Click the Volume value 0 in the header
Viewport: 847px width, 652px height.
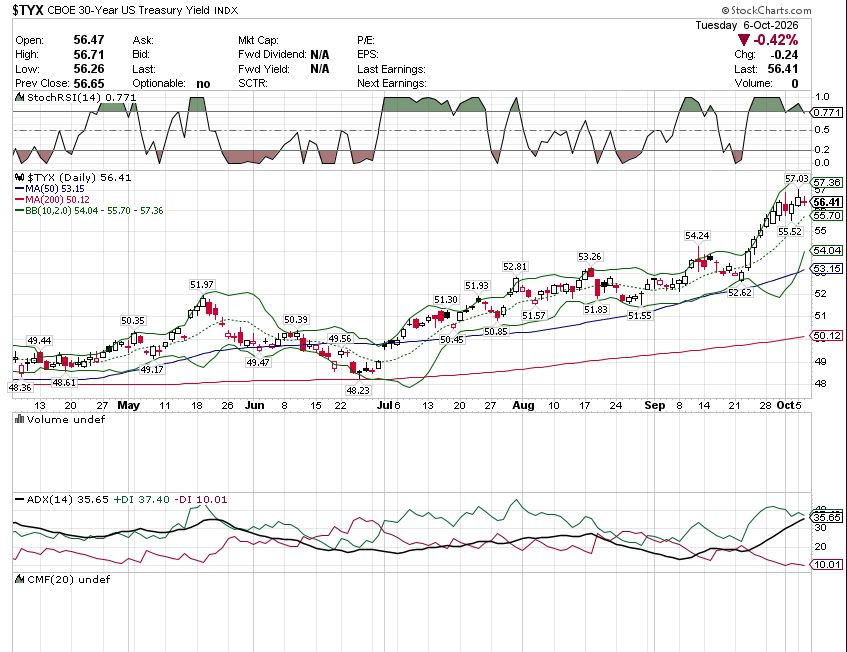(x=795, y=84)
